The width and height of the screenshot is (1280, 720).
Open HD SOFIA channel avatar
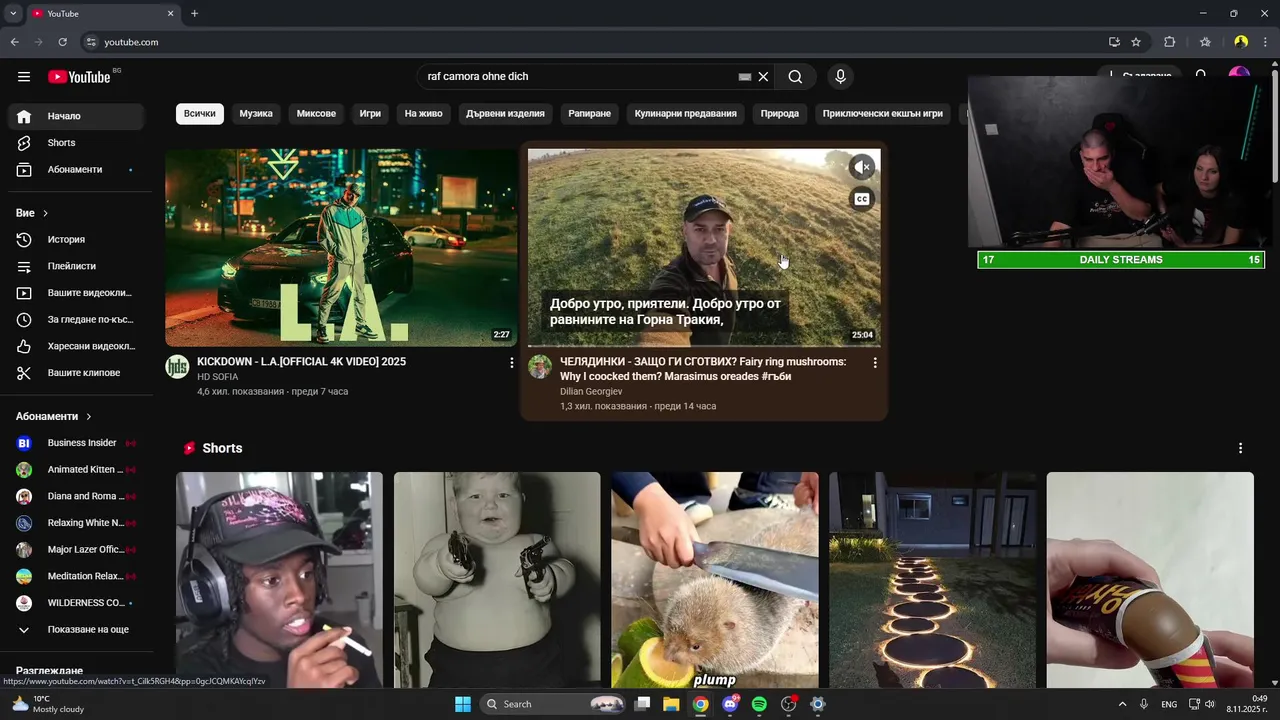[x=177, y=367]
